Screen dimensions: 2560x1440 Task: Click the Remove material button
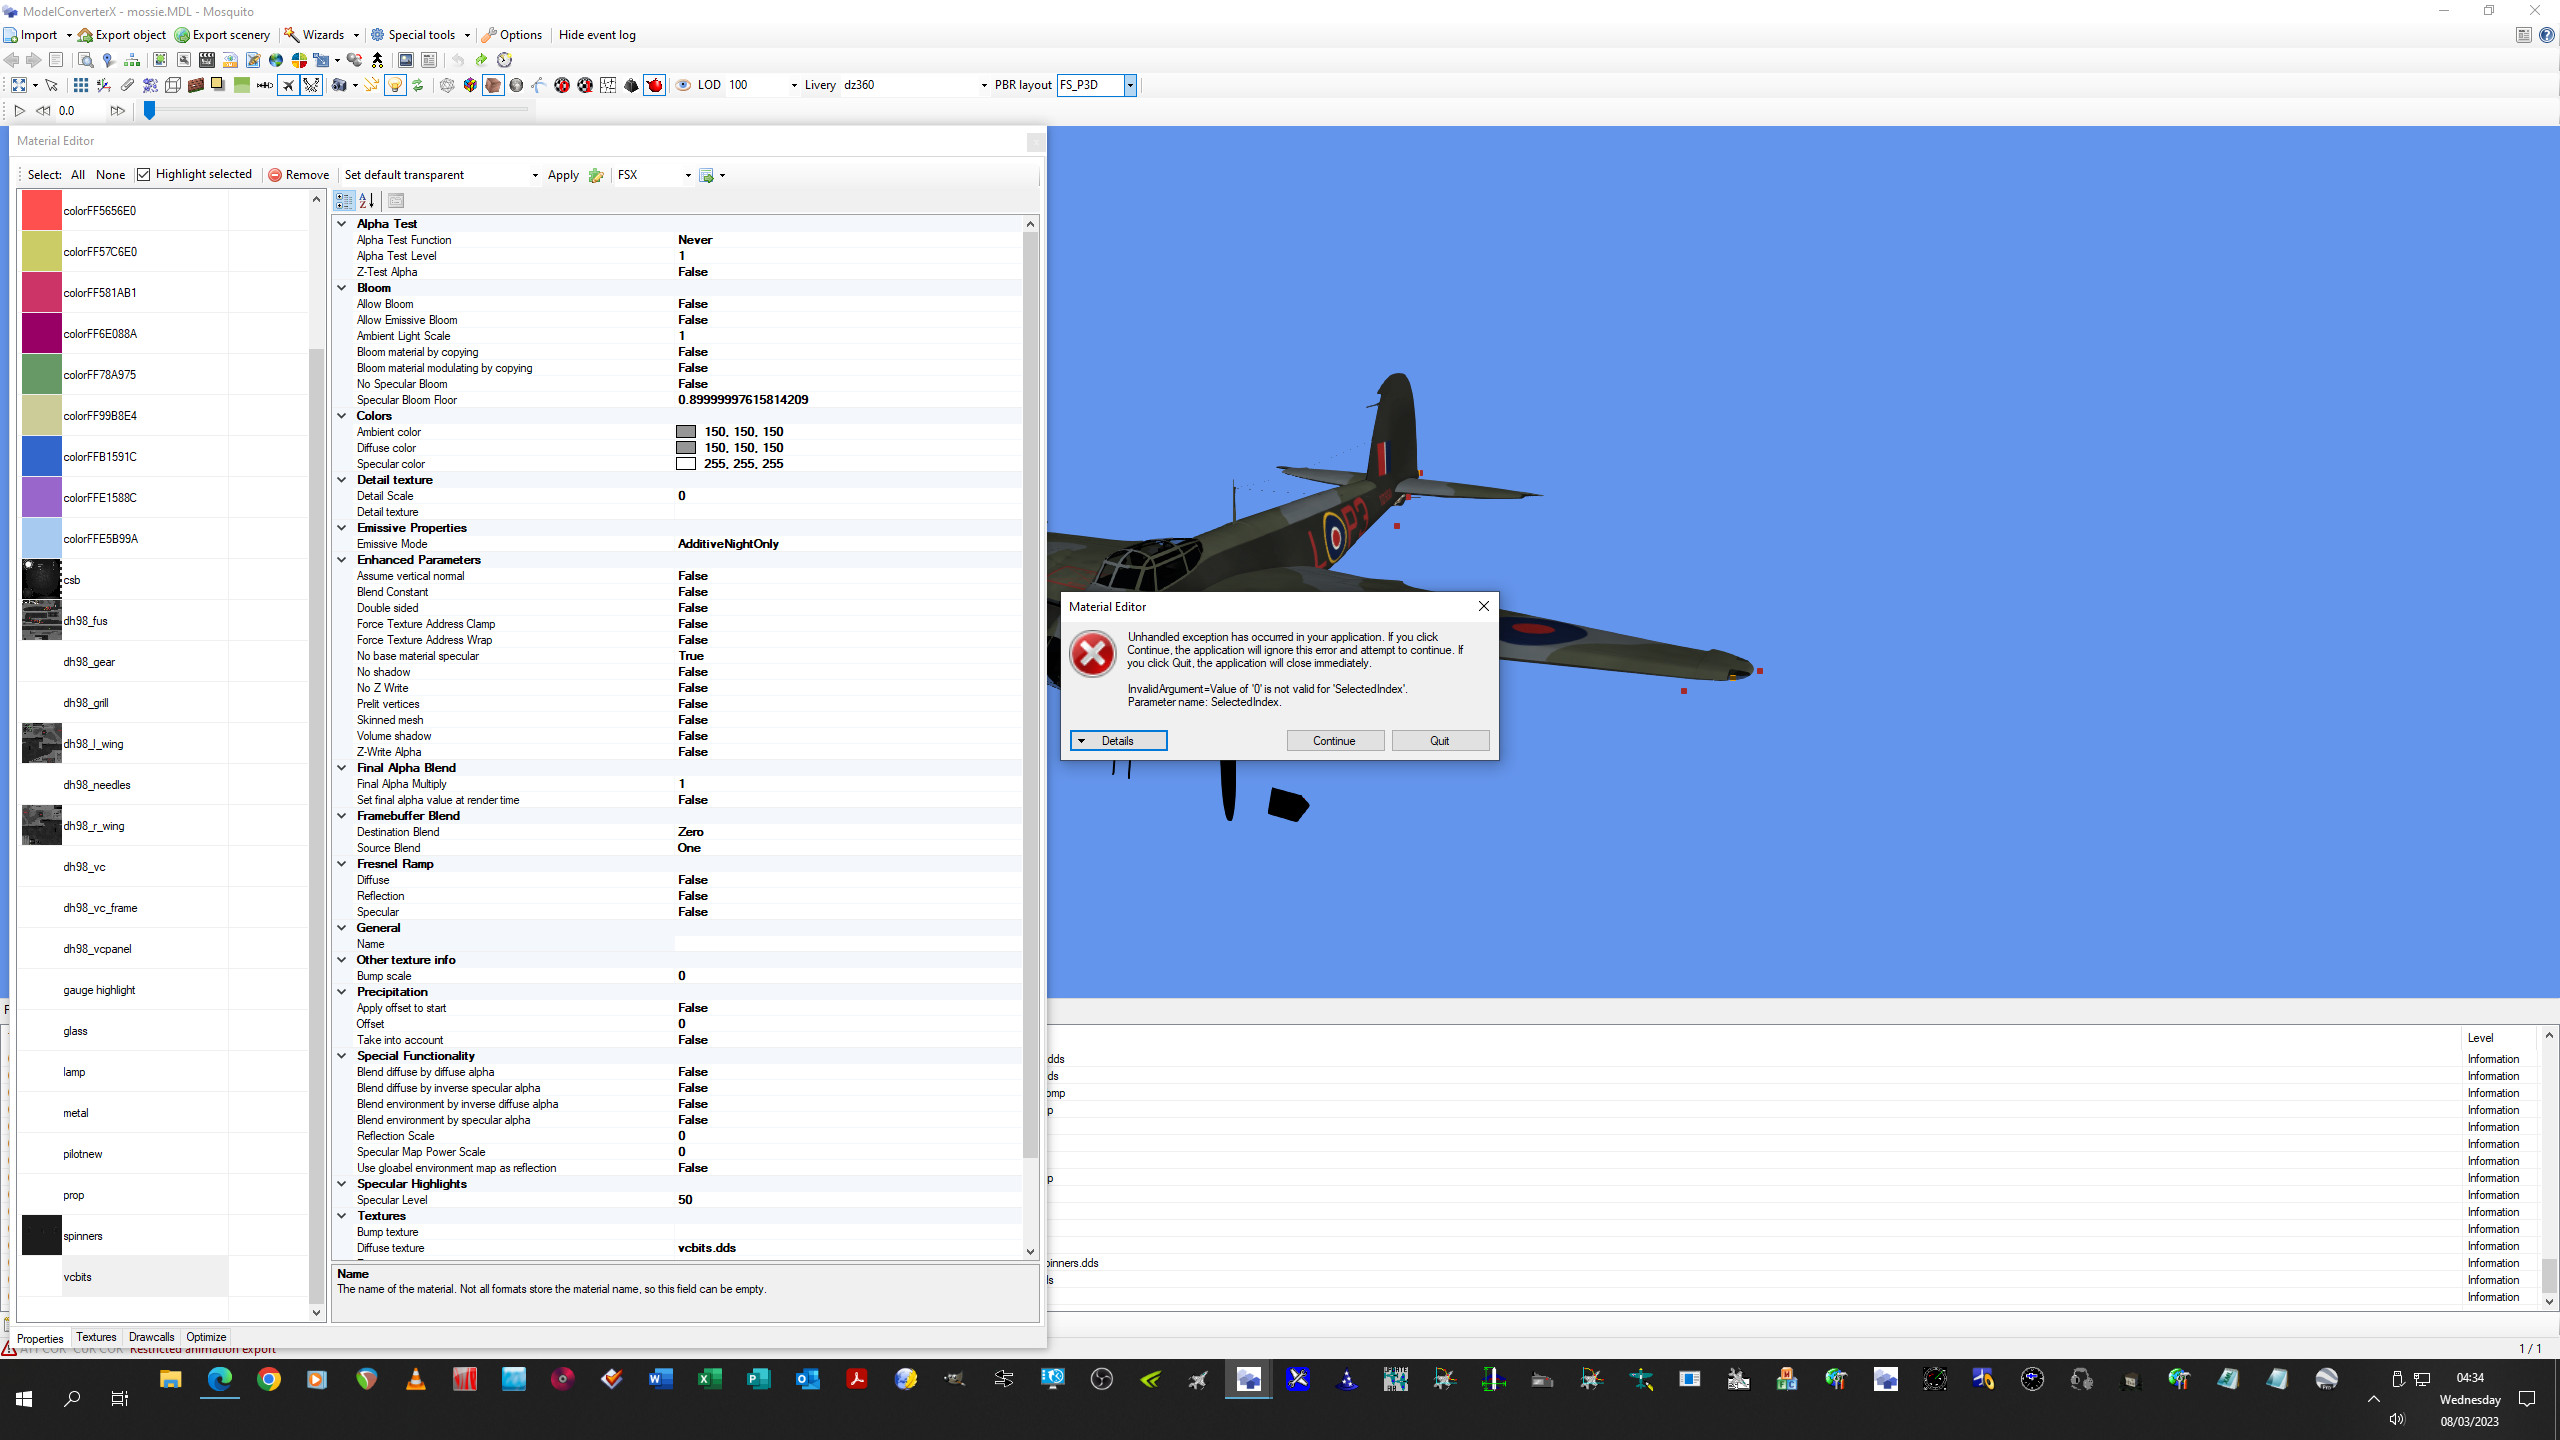click(x=298, y=175)
